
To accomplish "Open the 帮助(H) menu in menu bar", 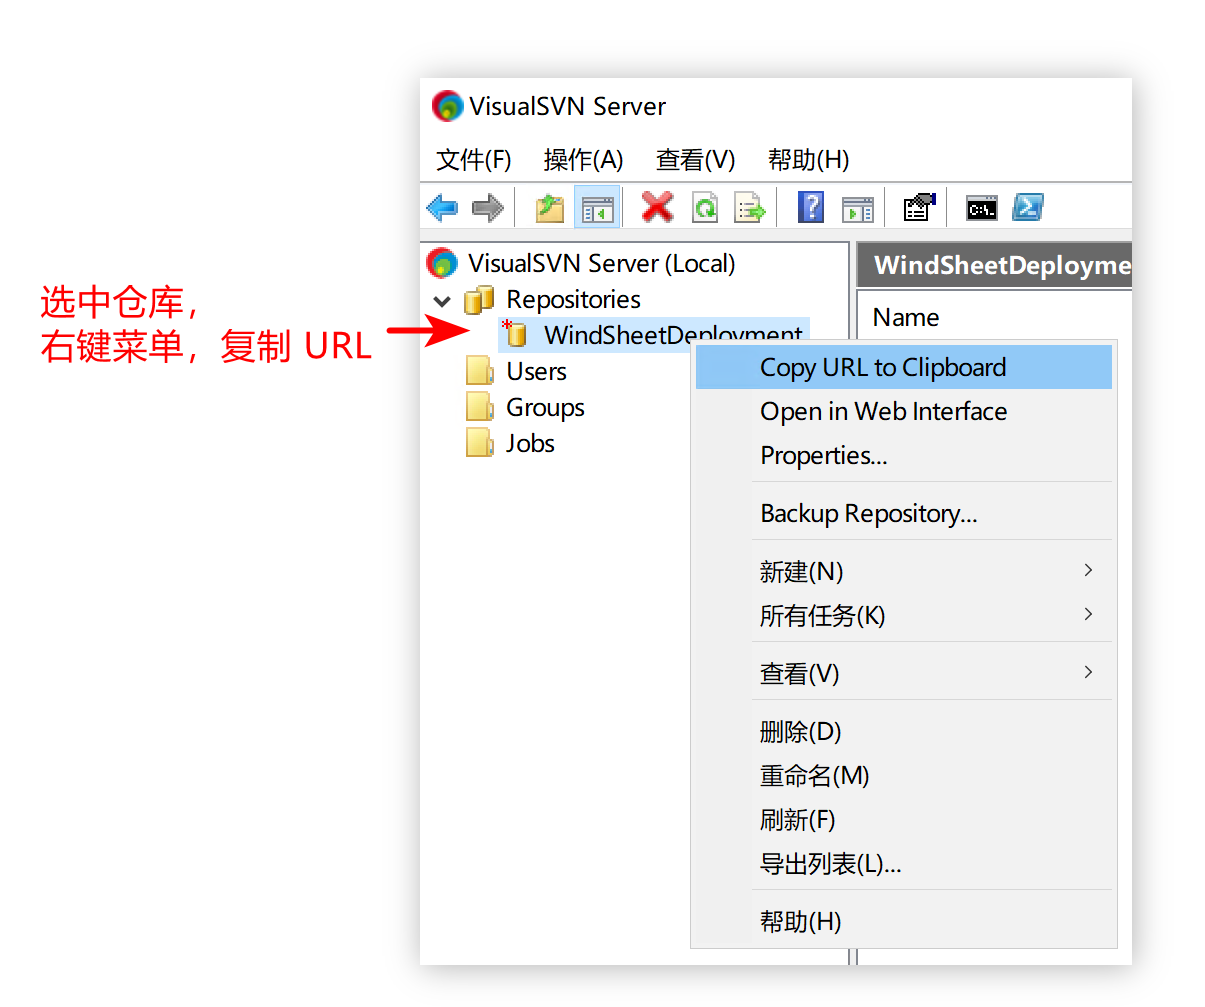I will [808, 160].
